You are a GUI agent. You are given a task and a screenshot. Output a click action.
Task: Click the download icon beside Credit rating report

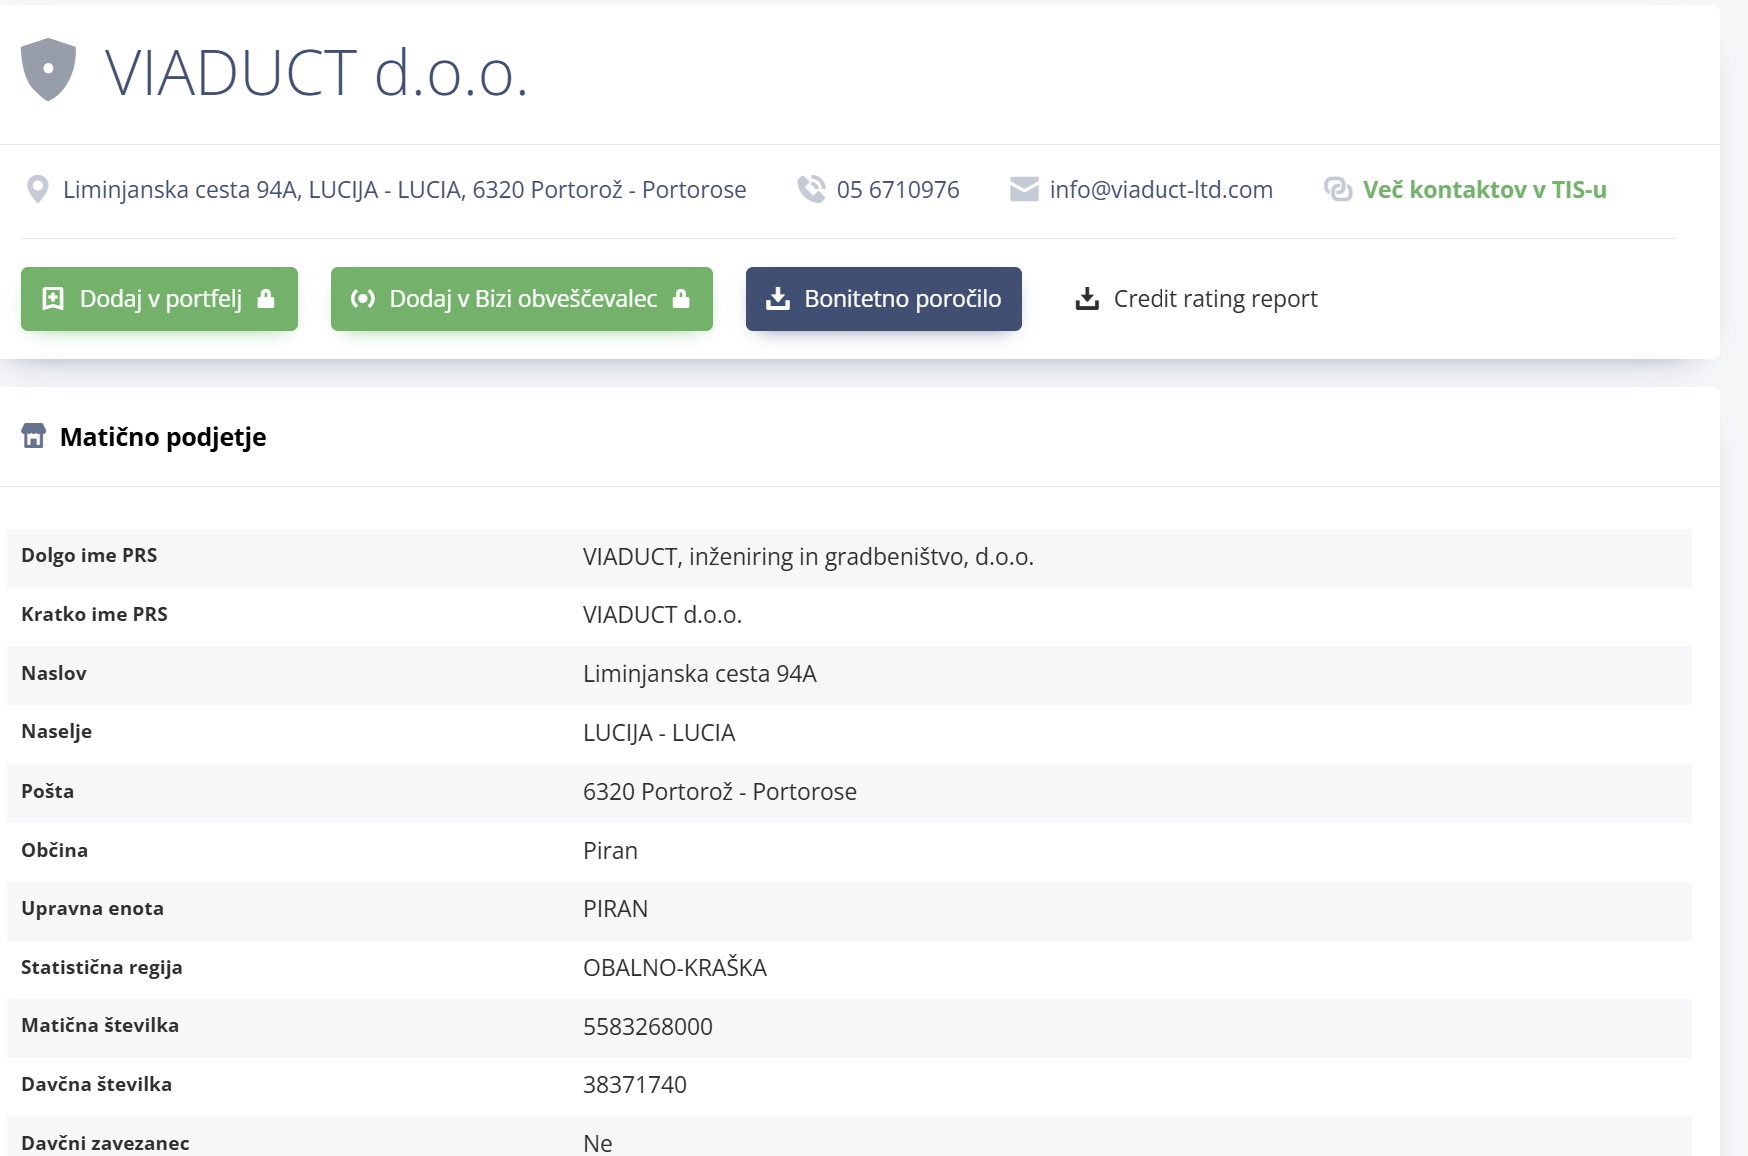click(x=1087, y=299)
